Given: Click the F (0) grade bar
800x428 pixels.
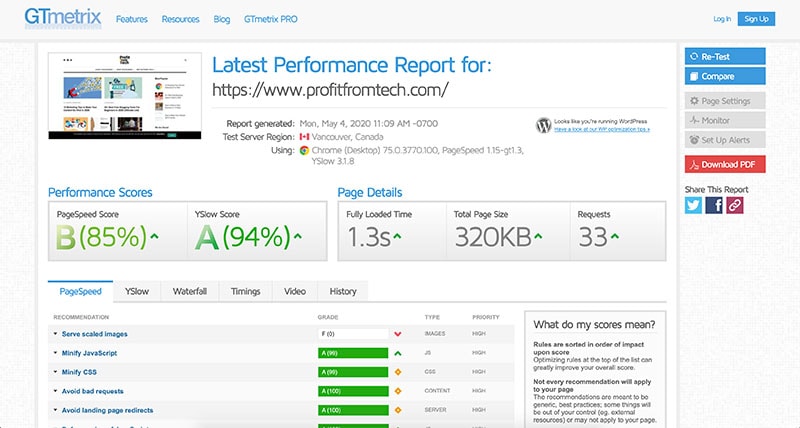Looking at the screenshot, I should 353,334.
